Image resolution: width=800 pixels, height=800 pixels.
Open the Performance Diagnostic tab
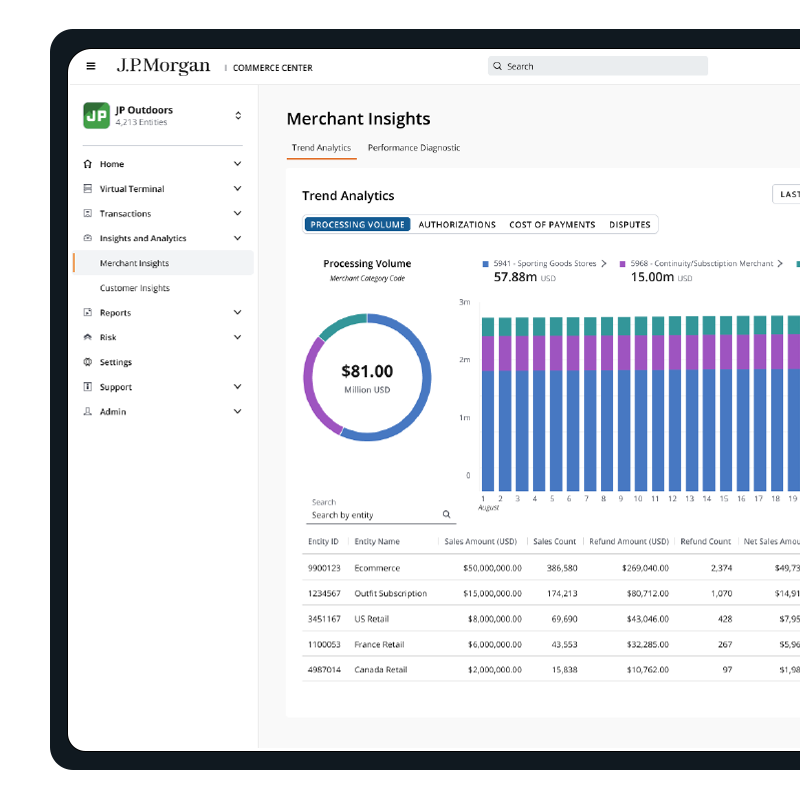click(414, 148)
